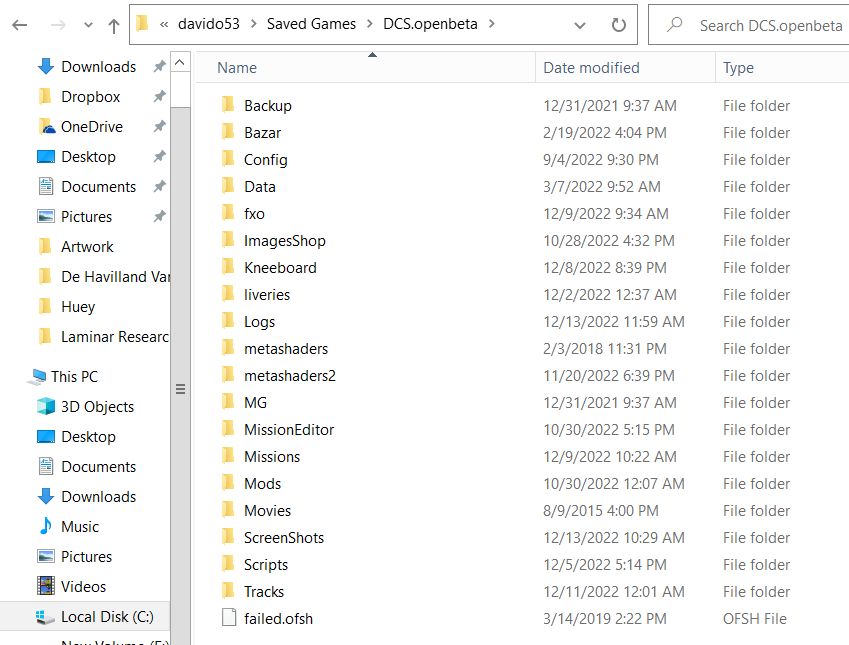Open pinned Desktop in Quick access
Screen dimensions: 849x645
[x=88, y=157]
